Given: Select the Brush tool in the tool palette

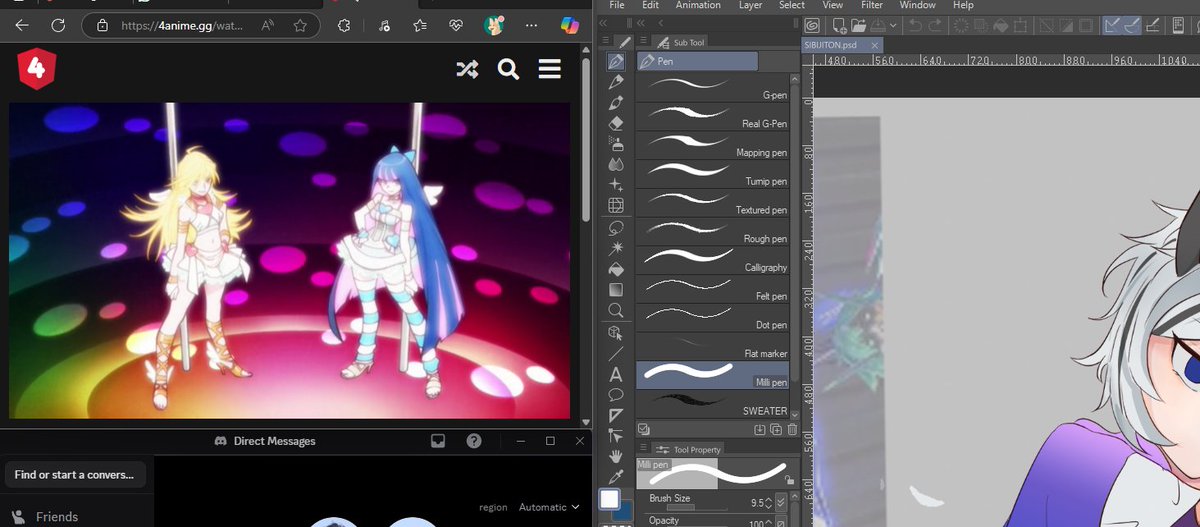Looking at the screenshot, I should [x=616, y=102].
